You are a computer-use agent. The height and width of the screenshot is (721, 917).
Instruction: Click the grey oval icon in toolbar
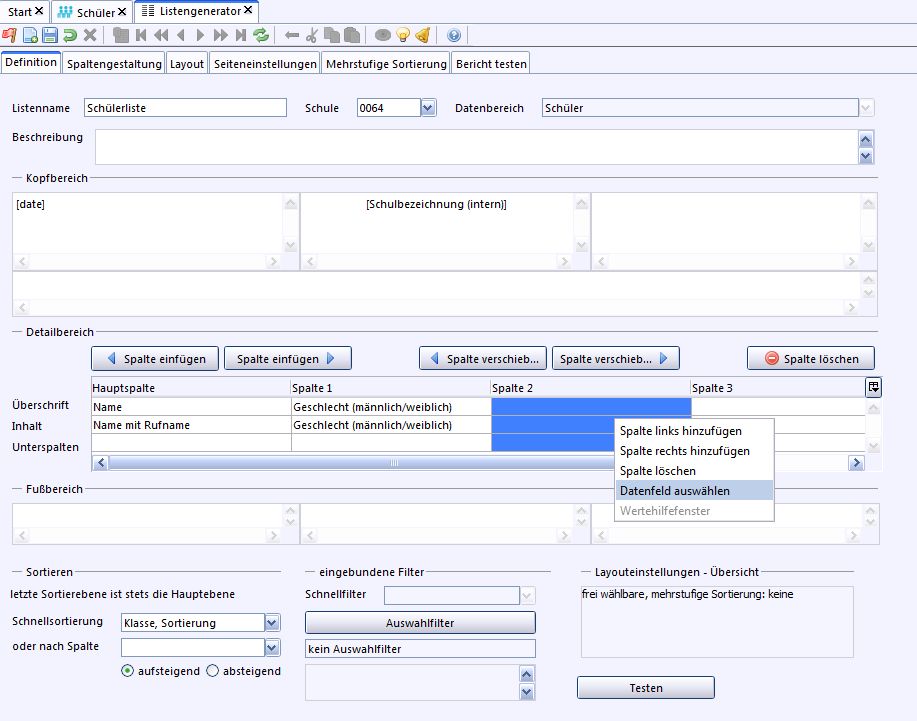[x=382, y=36]
